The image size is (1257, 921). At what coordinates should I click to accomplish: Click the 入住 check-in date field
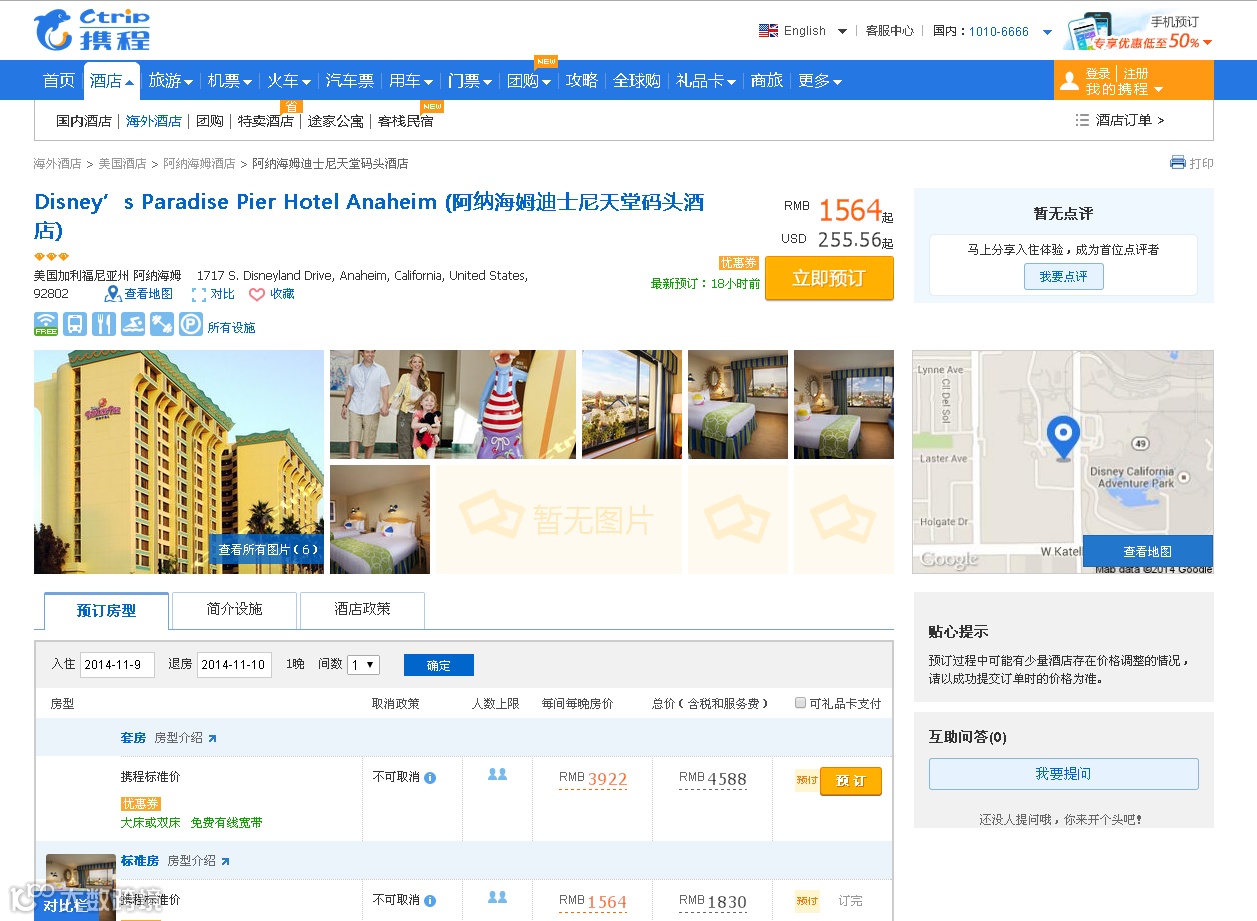[117, 665]
